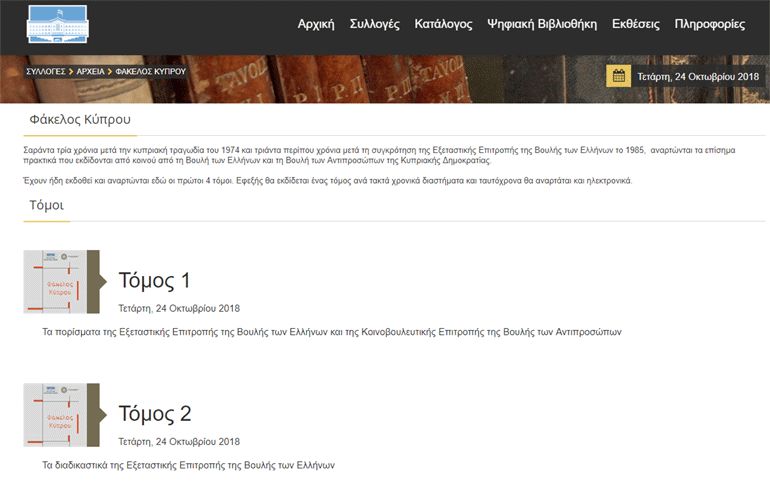Go back to ΑΡΧΕΙΑ via breadcrumb

[90, 72]
